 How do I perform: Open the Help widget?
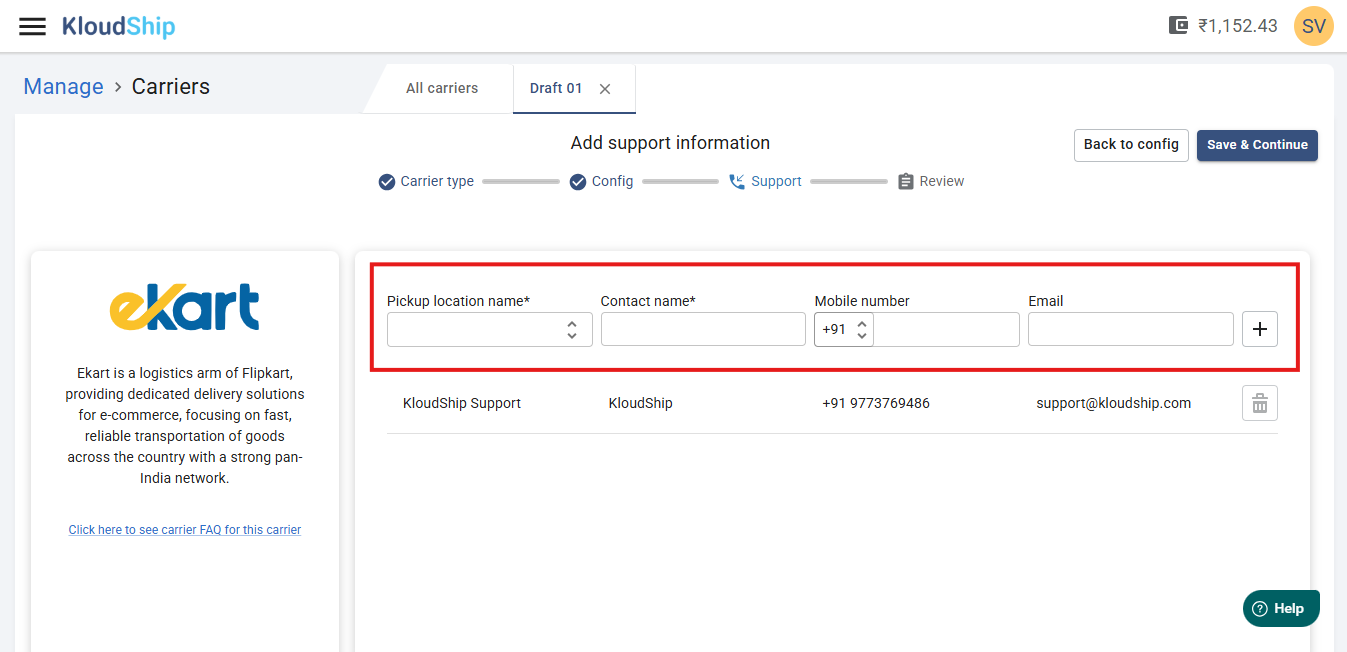tap(1281, 608)
